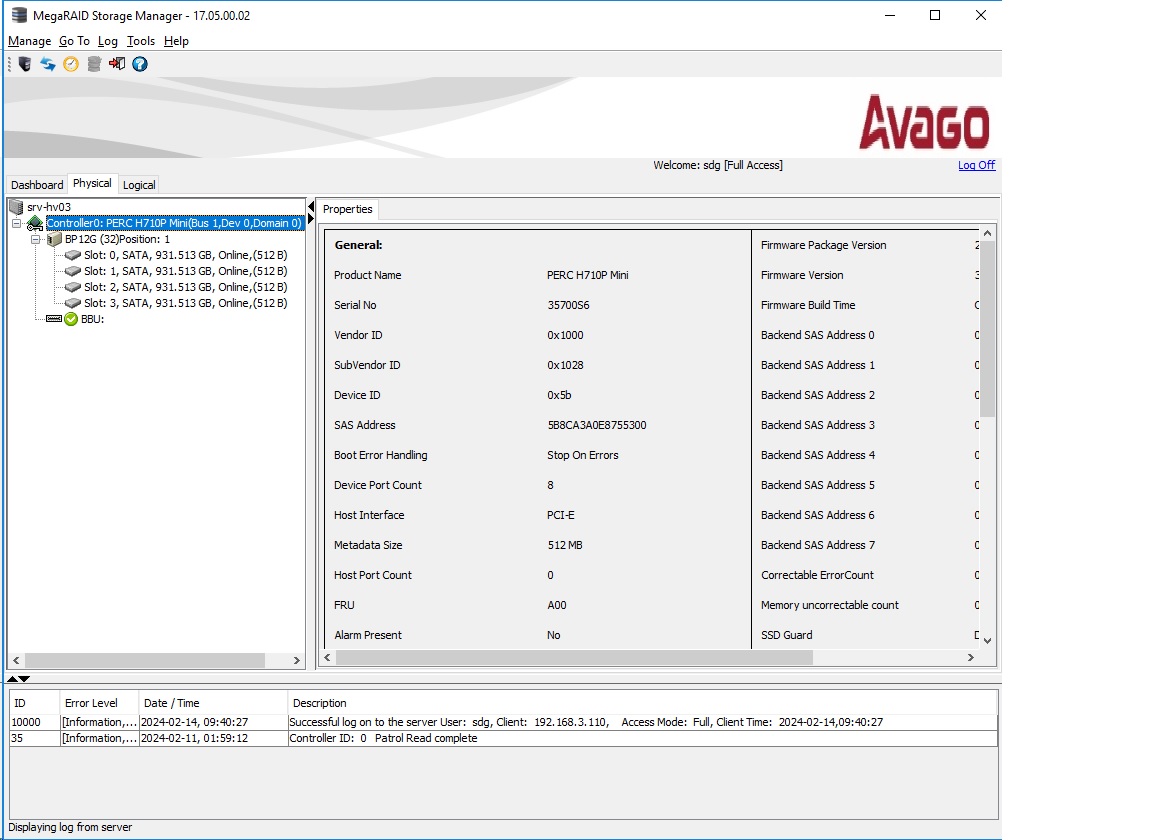
Task: Click the server icon in the toolbar
Action: click(25, 64)
